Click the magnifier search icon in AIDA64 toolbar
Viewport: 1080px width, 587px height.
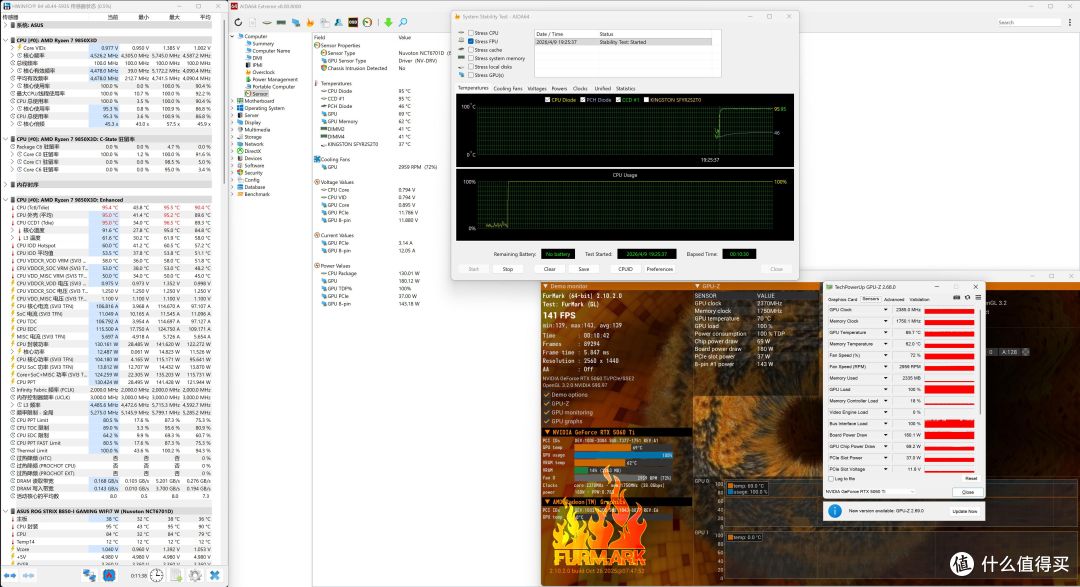pos(403,23)
